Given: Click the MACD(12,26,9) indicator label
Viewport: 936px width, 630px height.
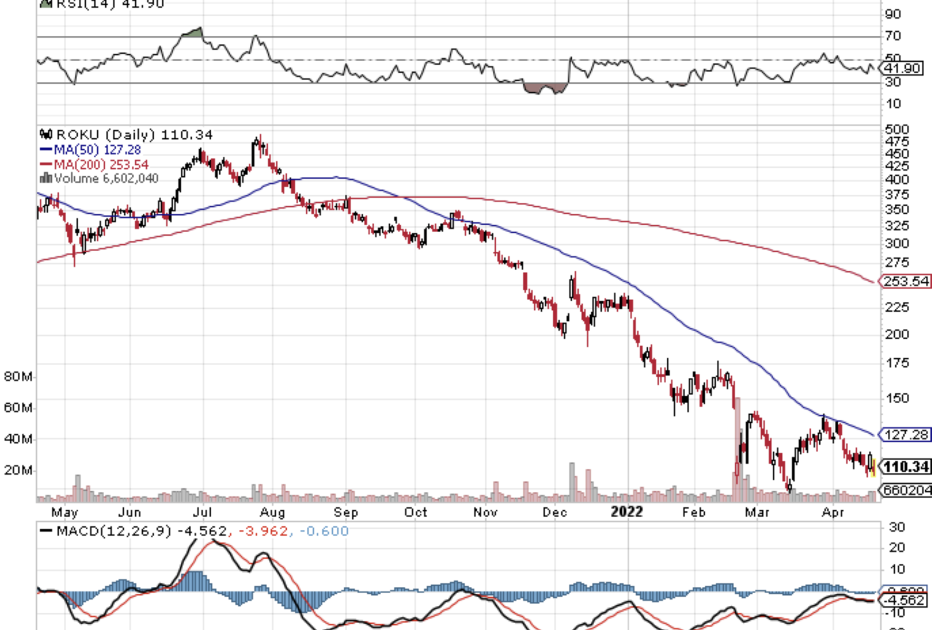Looking at the screenshot, I should coord(112,531).
